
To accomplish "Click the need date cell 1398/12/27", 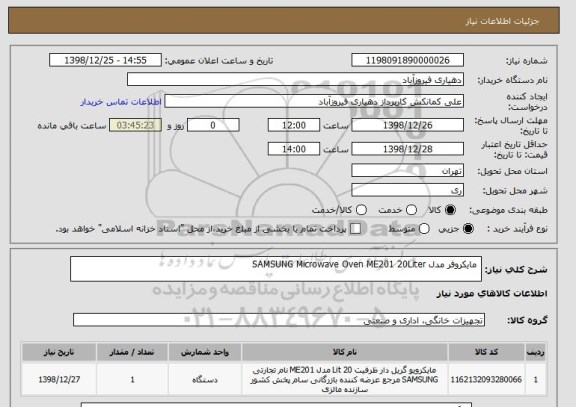I will (59, 379).
